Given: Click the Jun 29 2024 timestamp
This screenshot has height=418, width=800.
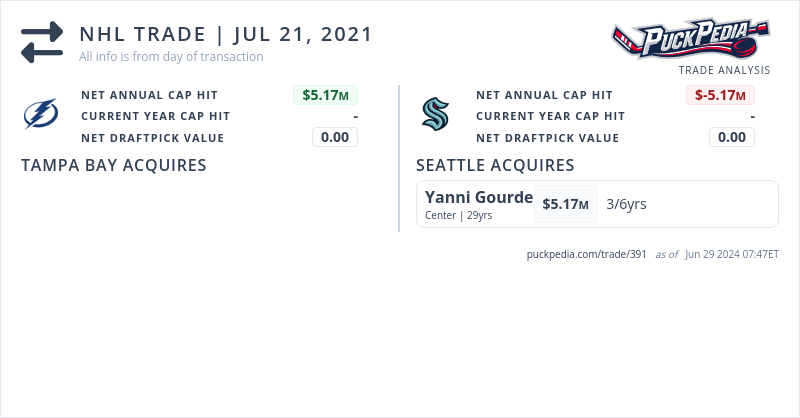Looking at the screenshot, I should (x=732, y=254).
